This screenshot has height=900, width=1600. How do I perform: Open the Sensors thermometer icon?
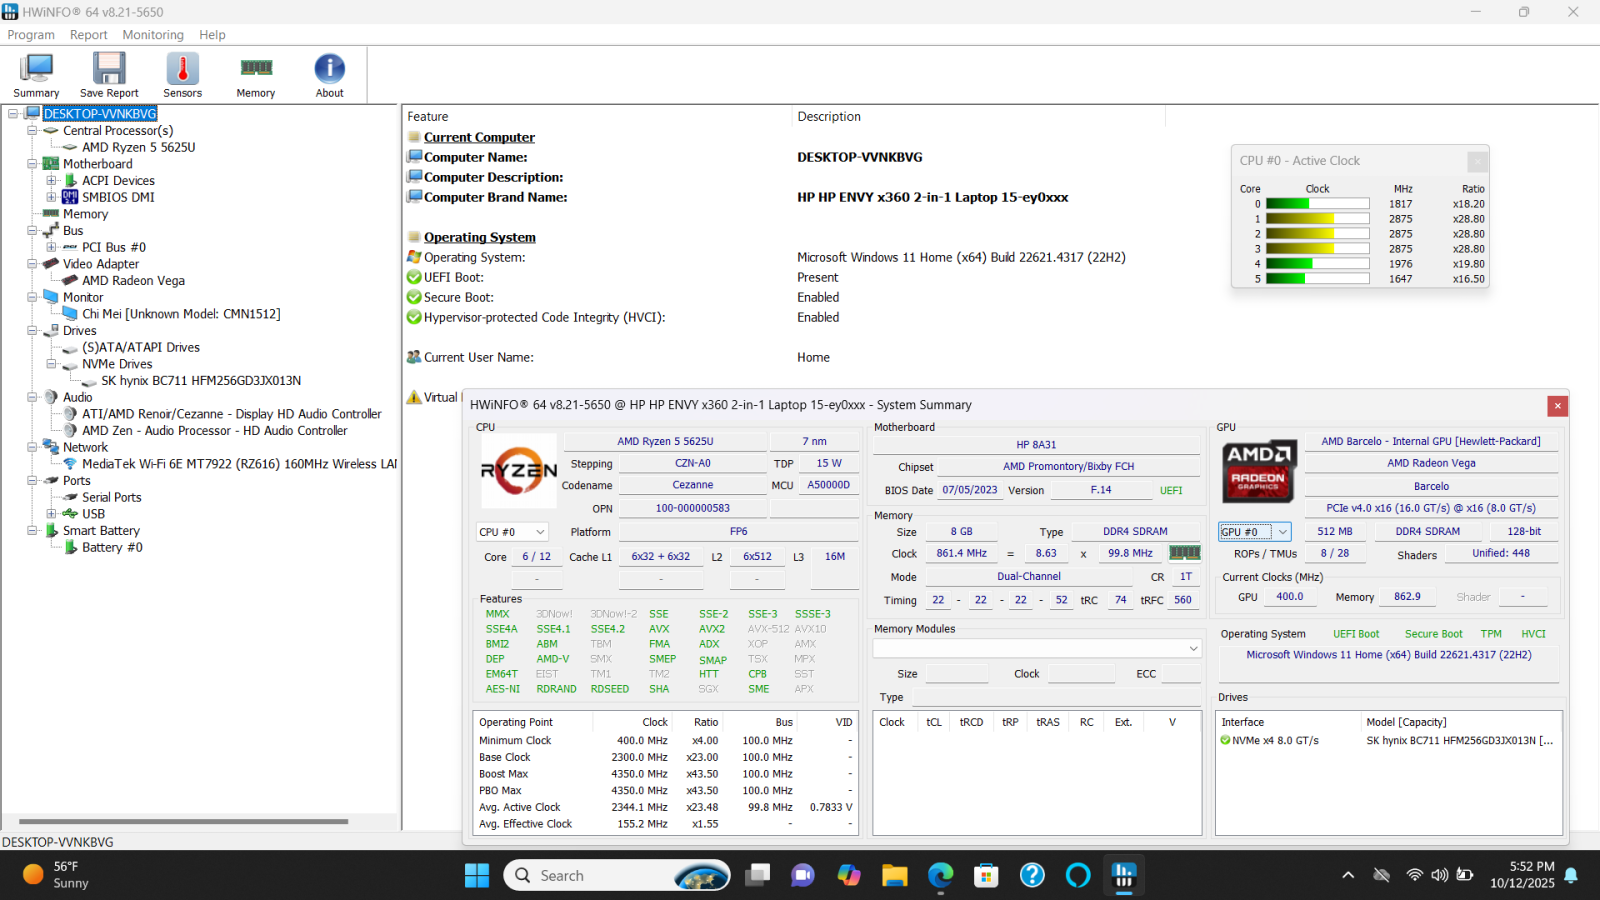pos(182,75)
